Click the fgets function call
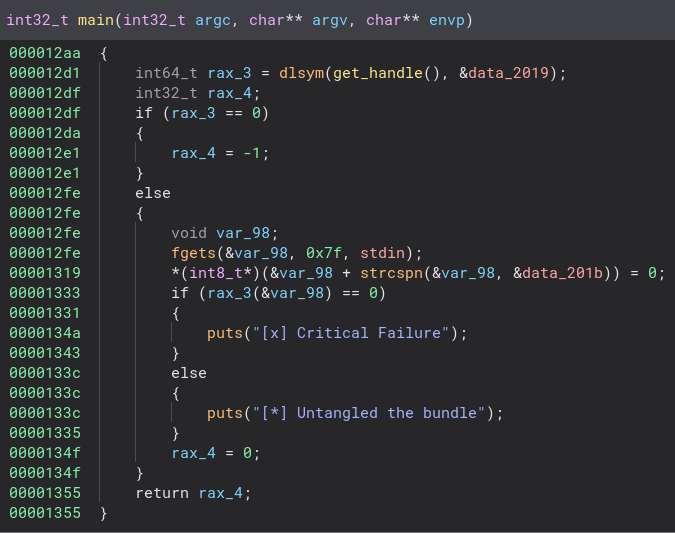675x533 pixels. click(x=193, y=253)
